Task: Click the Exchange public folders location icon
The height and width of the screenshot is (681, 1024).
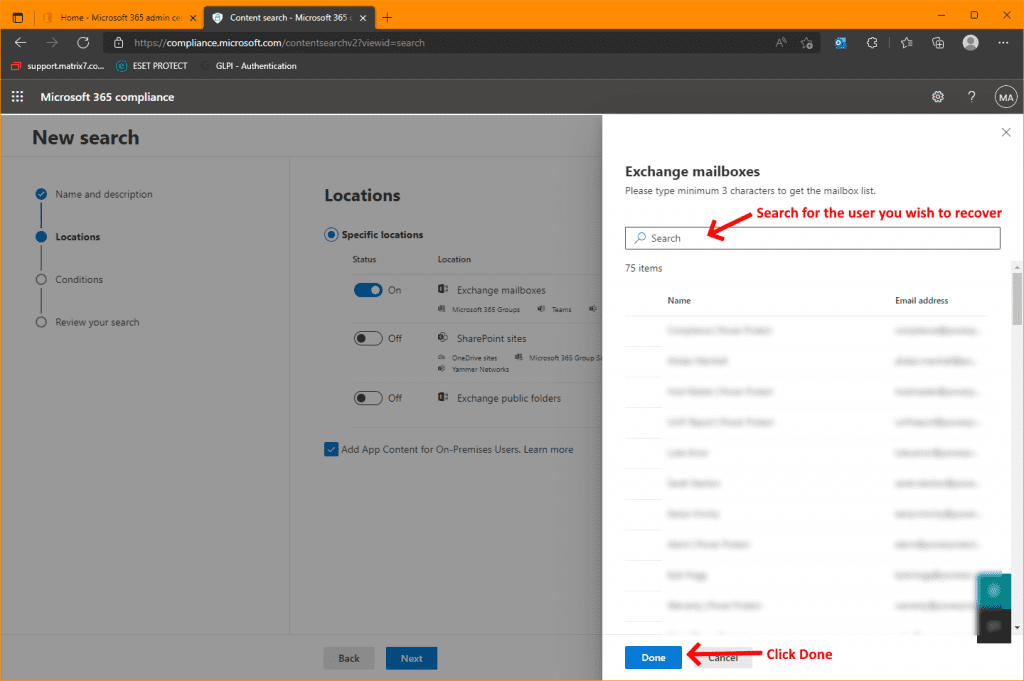Action: click(443, 397)
